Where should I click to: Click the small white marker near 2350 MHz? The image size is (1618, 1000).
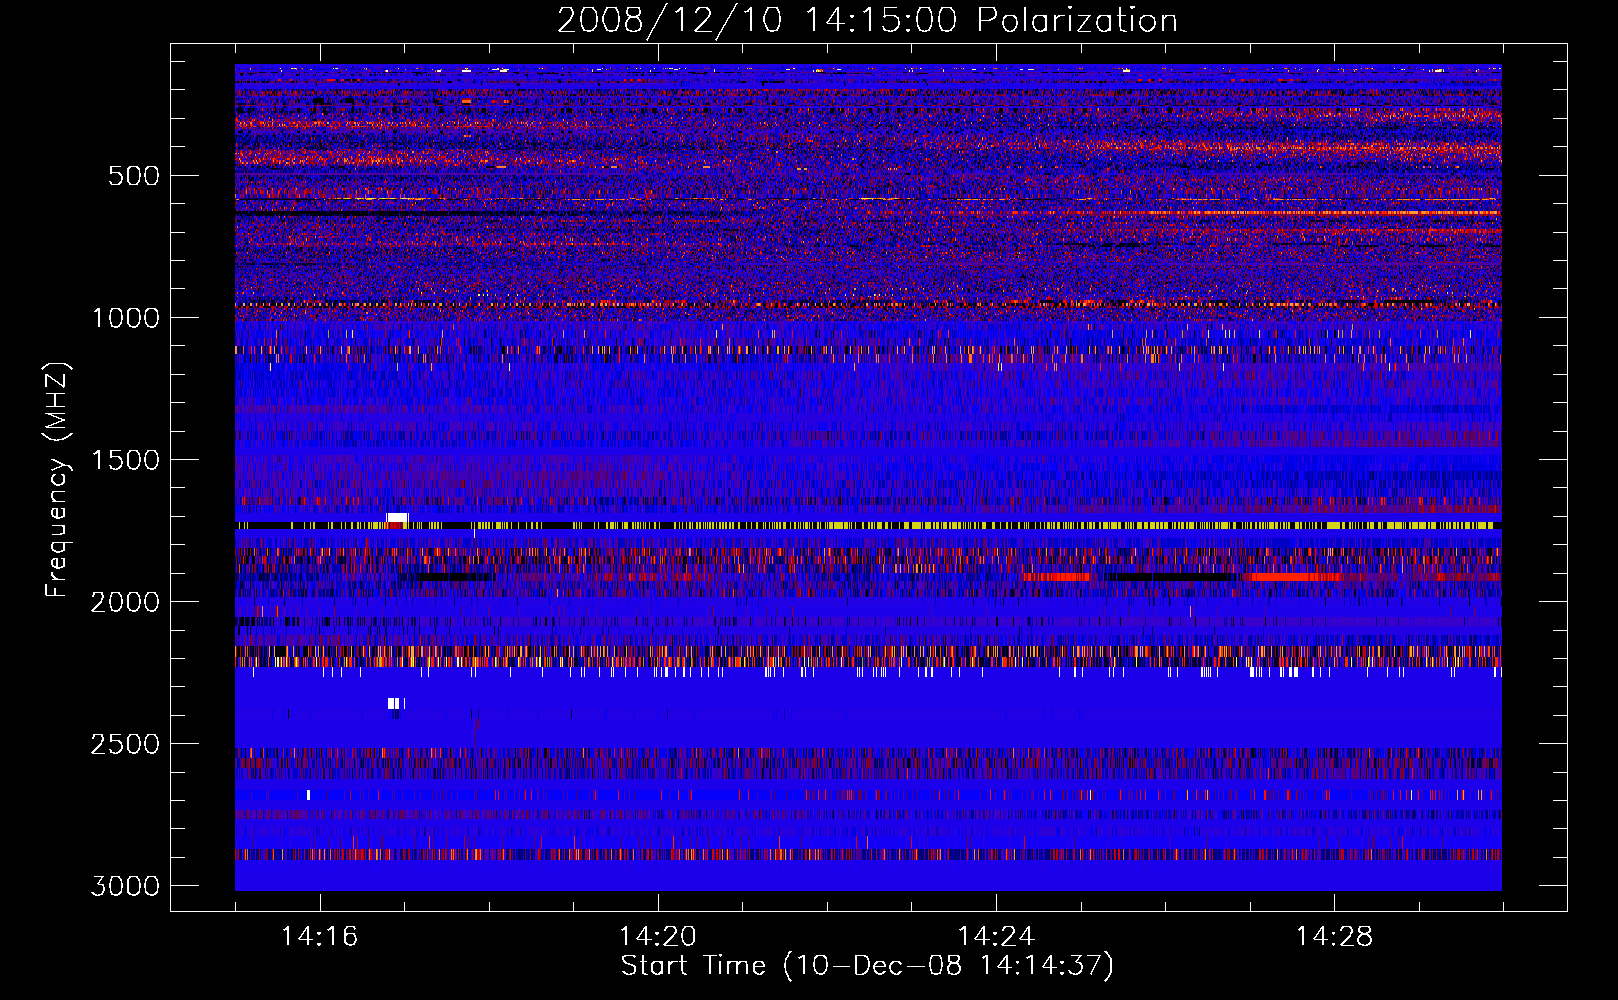point(395,704)
